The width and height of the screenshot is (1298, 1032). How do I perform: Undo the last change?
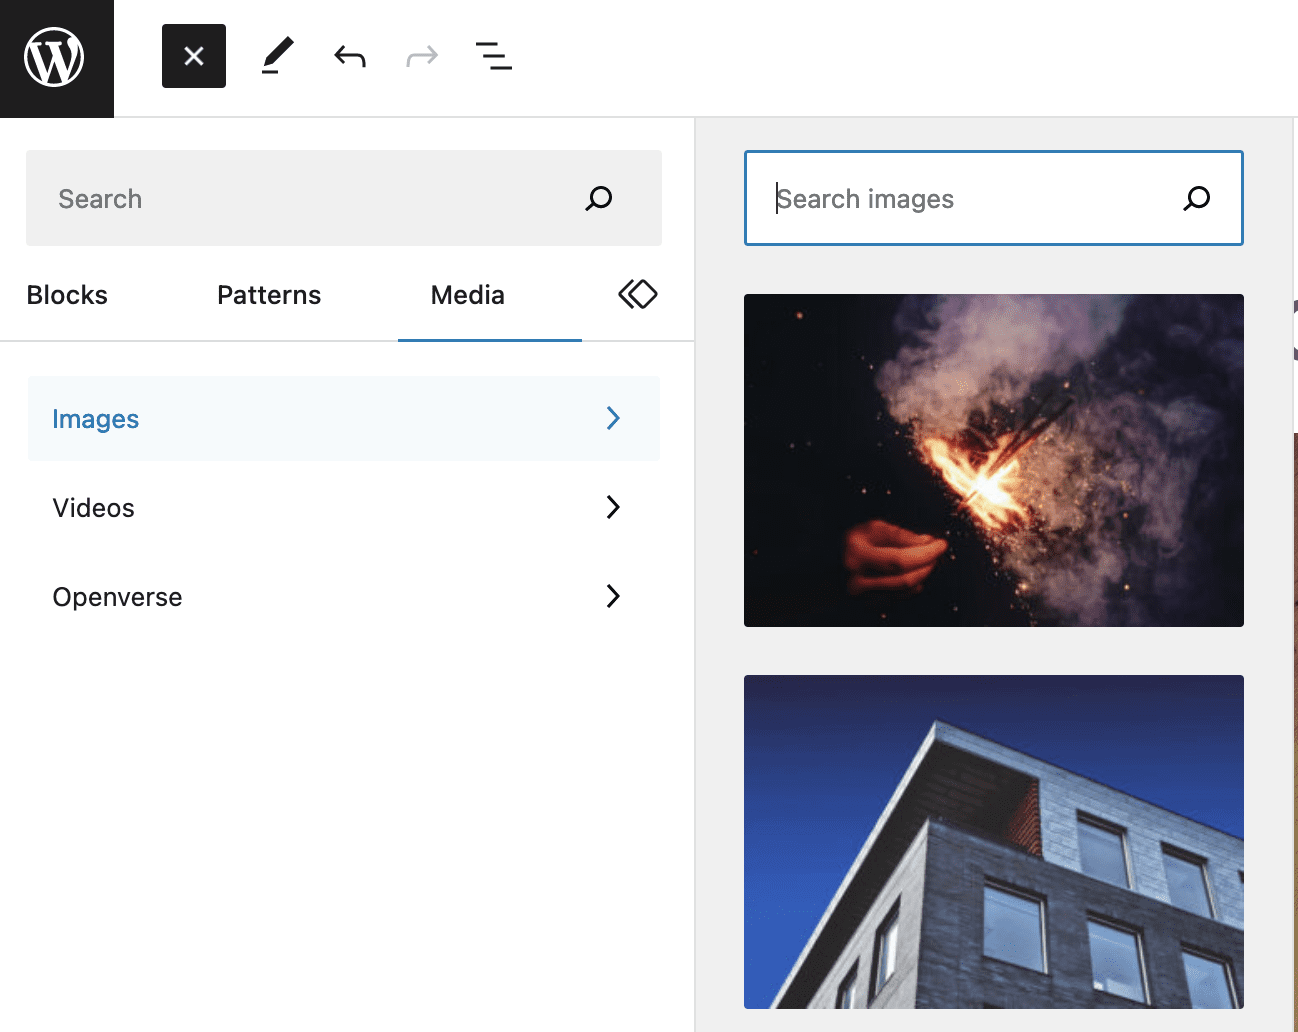pyautogui.click(x=350, y=56)
